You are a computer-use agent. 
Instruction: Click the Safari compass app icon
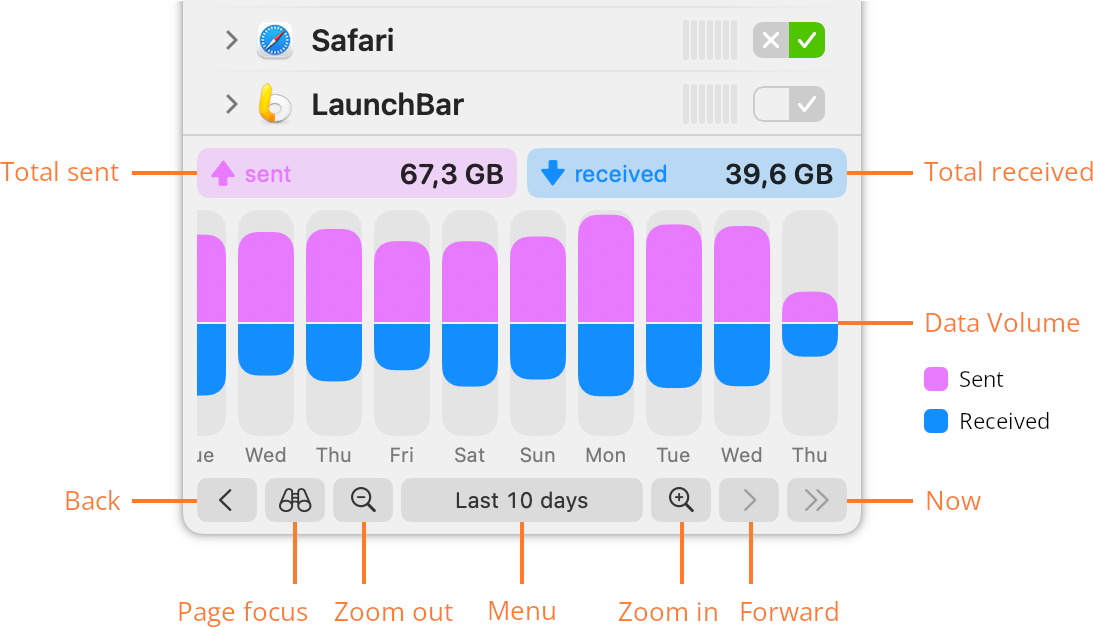275,40
